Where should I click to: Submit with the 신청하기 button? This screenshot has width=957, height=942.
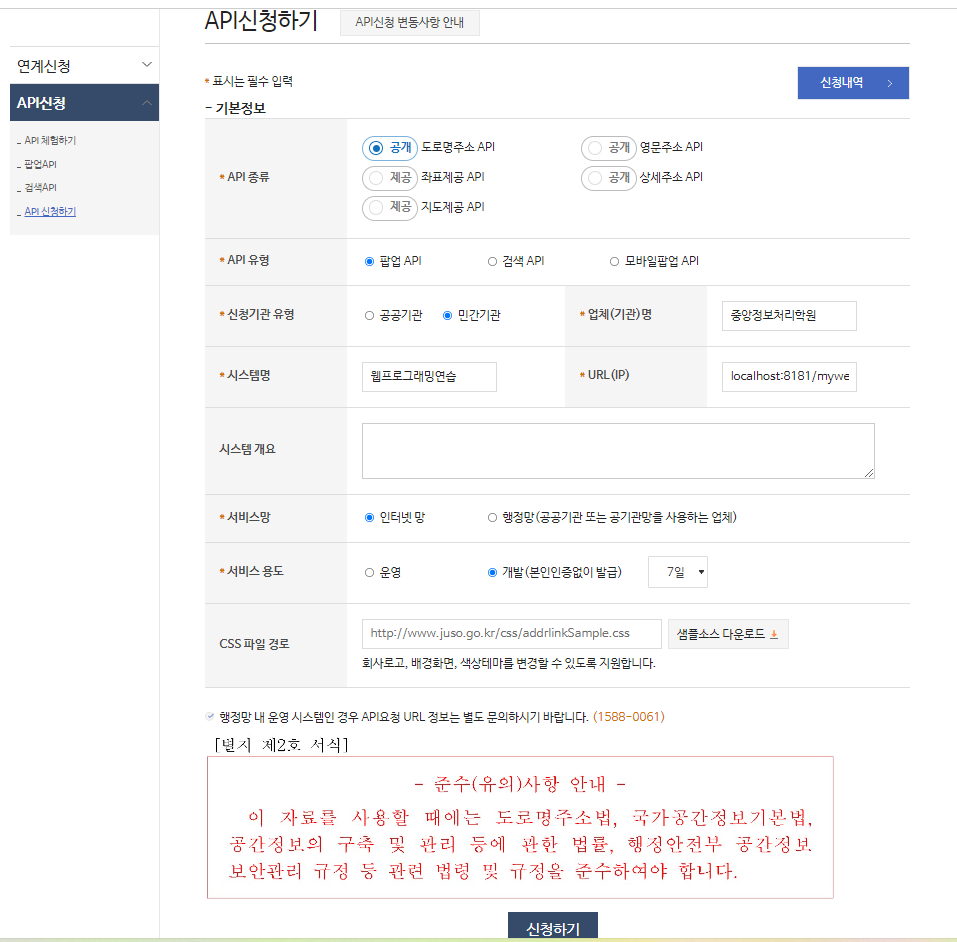(x=553, y=927)
